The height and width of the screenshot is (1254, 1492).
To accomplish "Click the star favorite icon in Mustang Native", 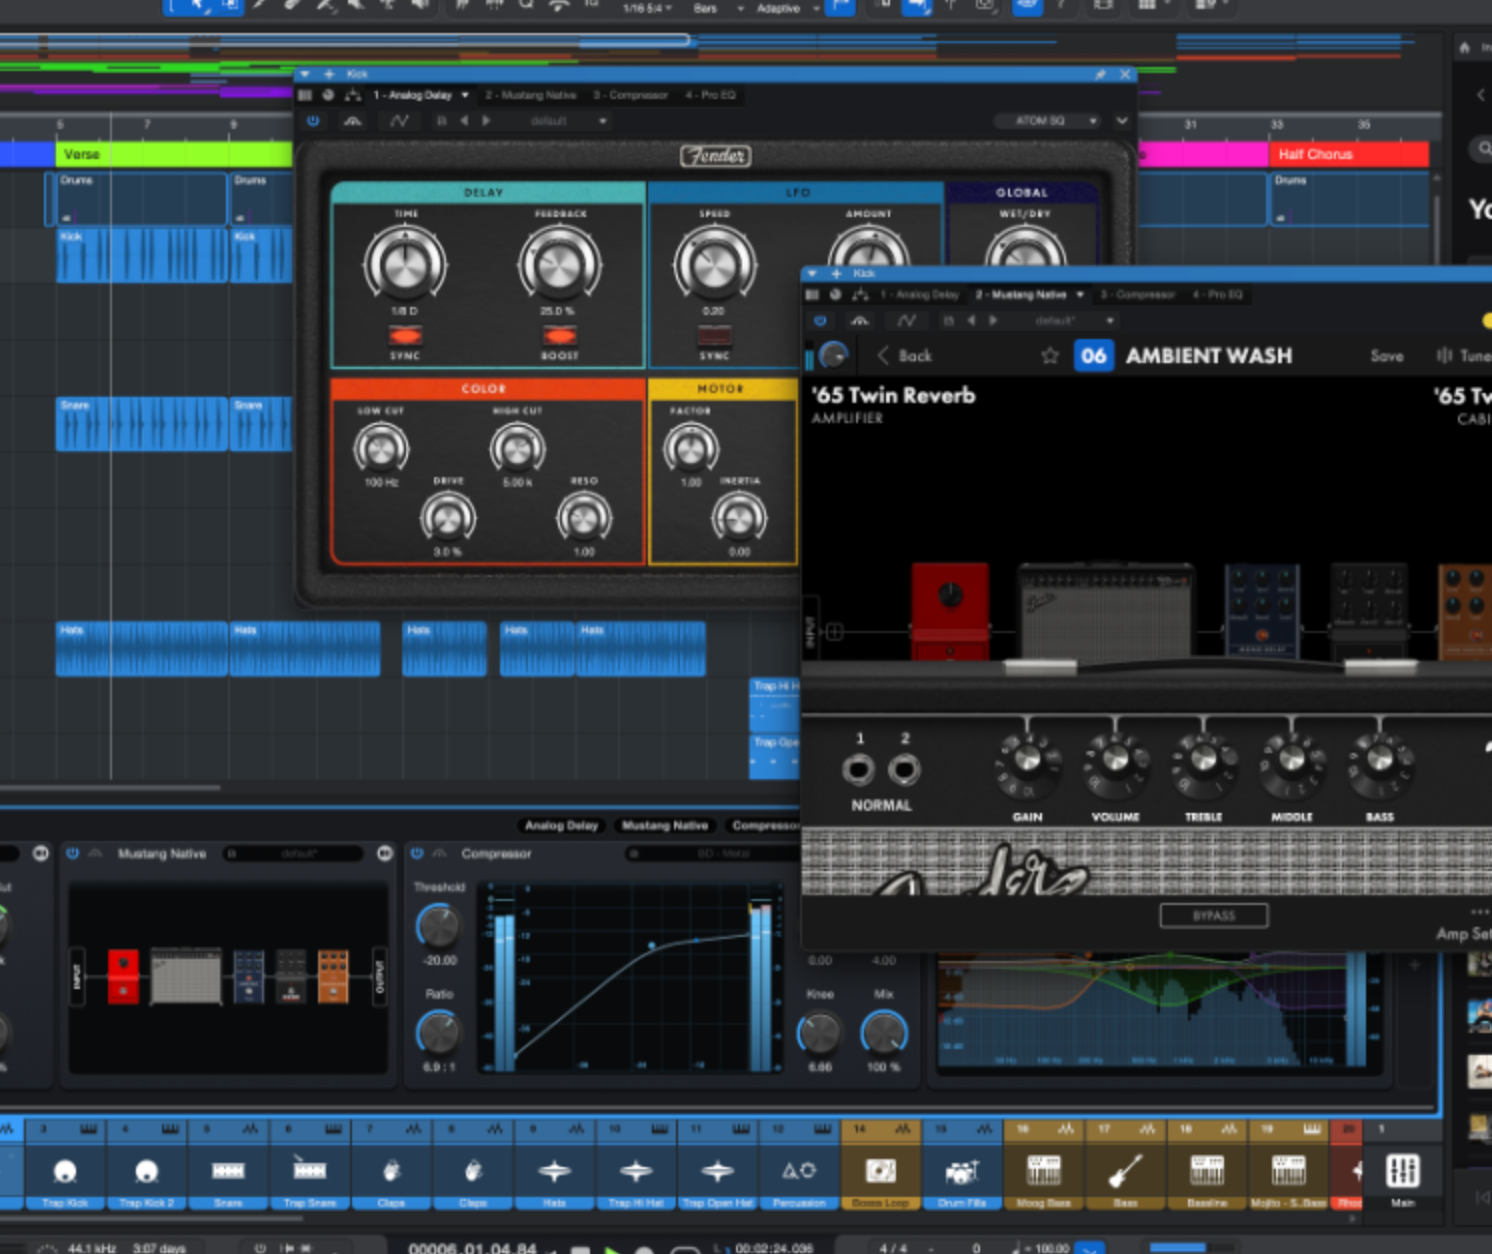I will click(1050, 355).
